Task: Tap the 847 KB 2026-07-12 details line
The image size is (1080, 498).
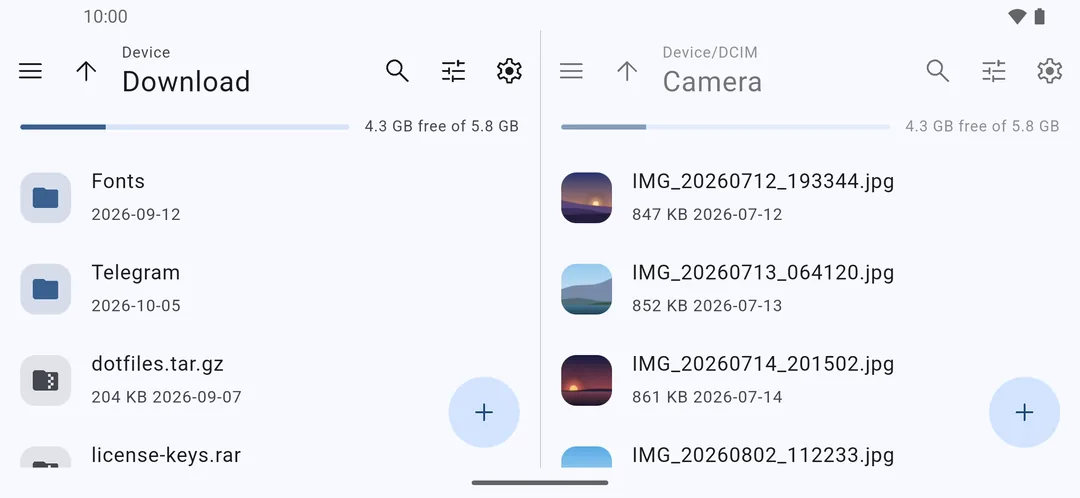Action: pos(707,214)
